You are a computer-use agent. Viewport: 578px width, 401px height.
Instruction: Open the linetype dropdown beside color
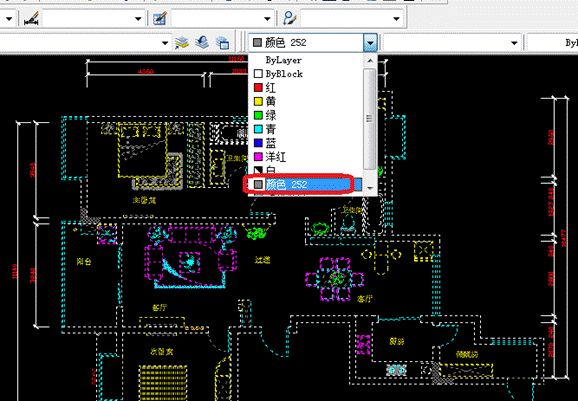[x=514, y=43]
